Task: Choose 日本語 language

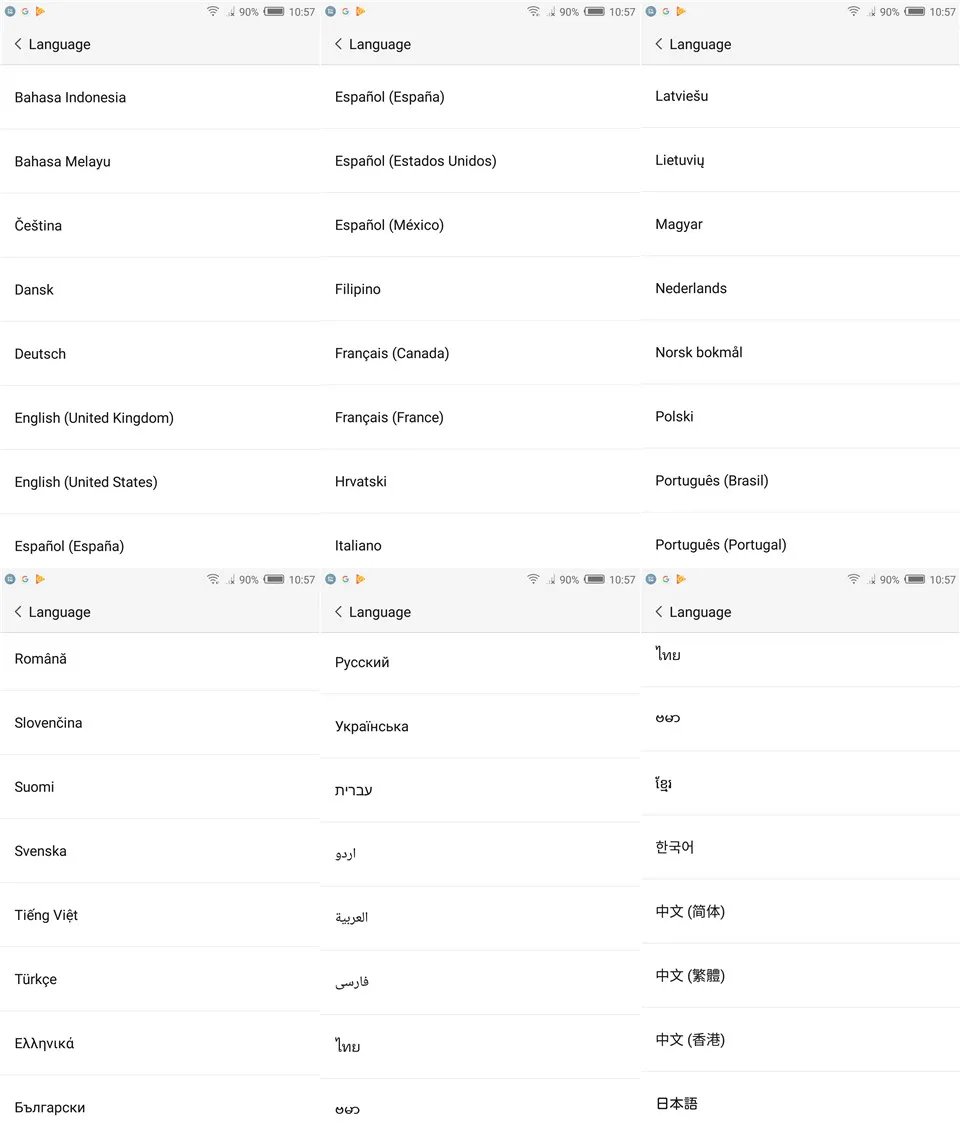Action: tap(800, 1103)
